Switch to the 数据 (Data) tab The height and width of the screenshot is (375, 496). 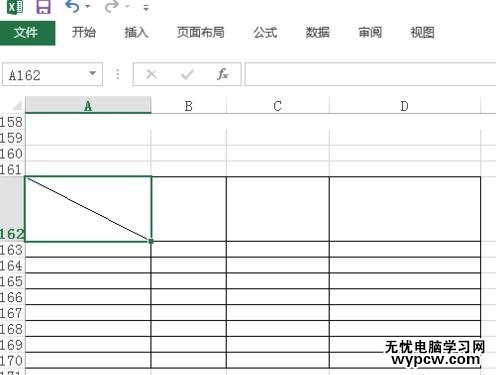click(x=317, y=33)
